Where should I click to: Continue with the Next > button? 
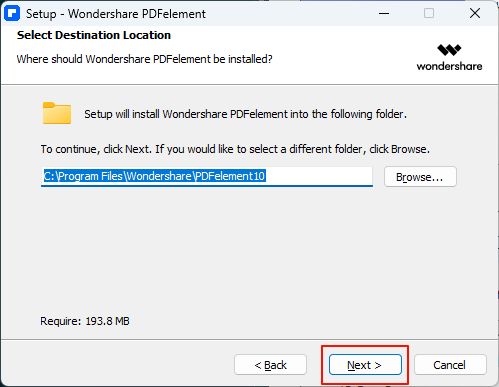pos(365,365)
